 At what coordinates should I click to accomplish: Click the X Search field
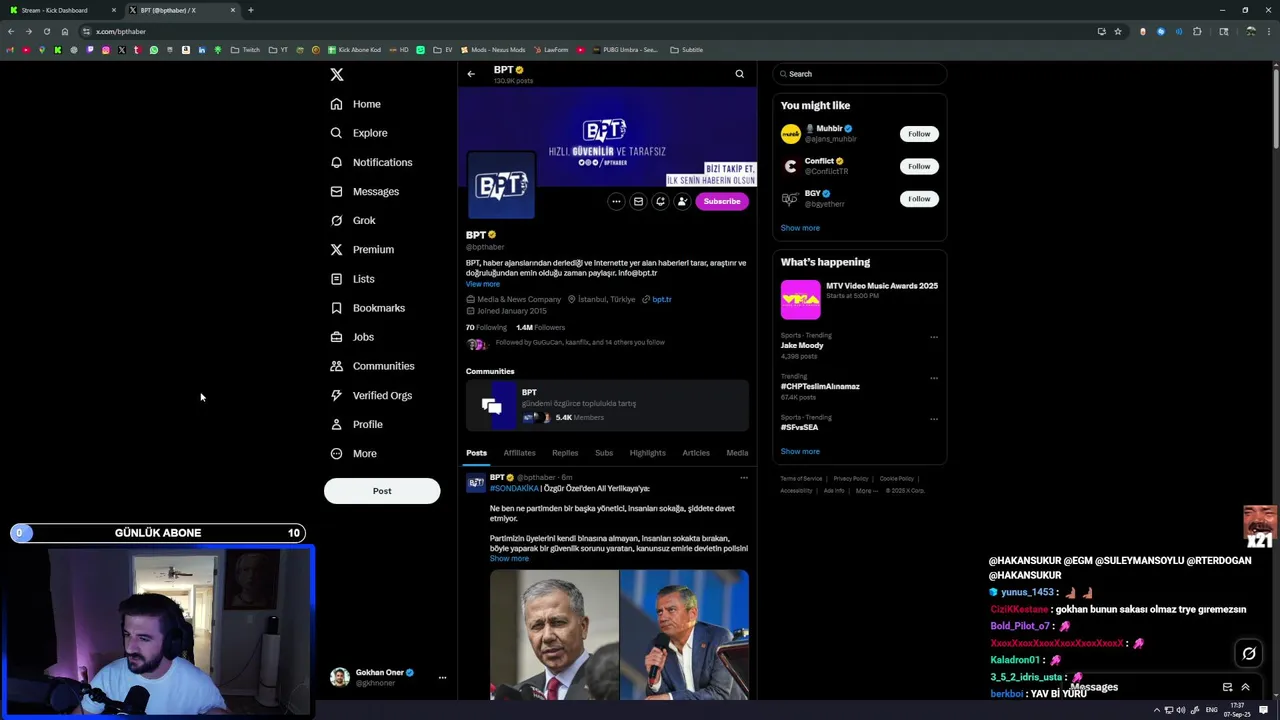pyautogui.click(x=859, y=74)
